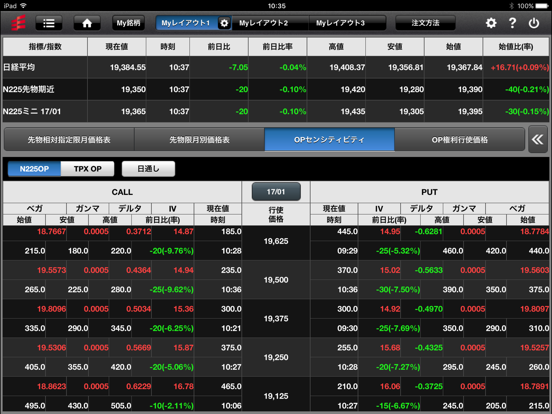Image resolution: width=552 pixels, height=414 pixels.
Task: Select 先物相対指定限月価格表 tab
Action: click(x=69, y=140)
